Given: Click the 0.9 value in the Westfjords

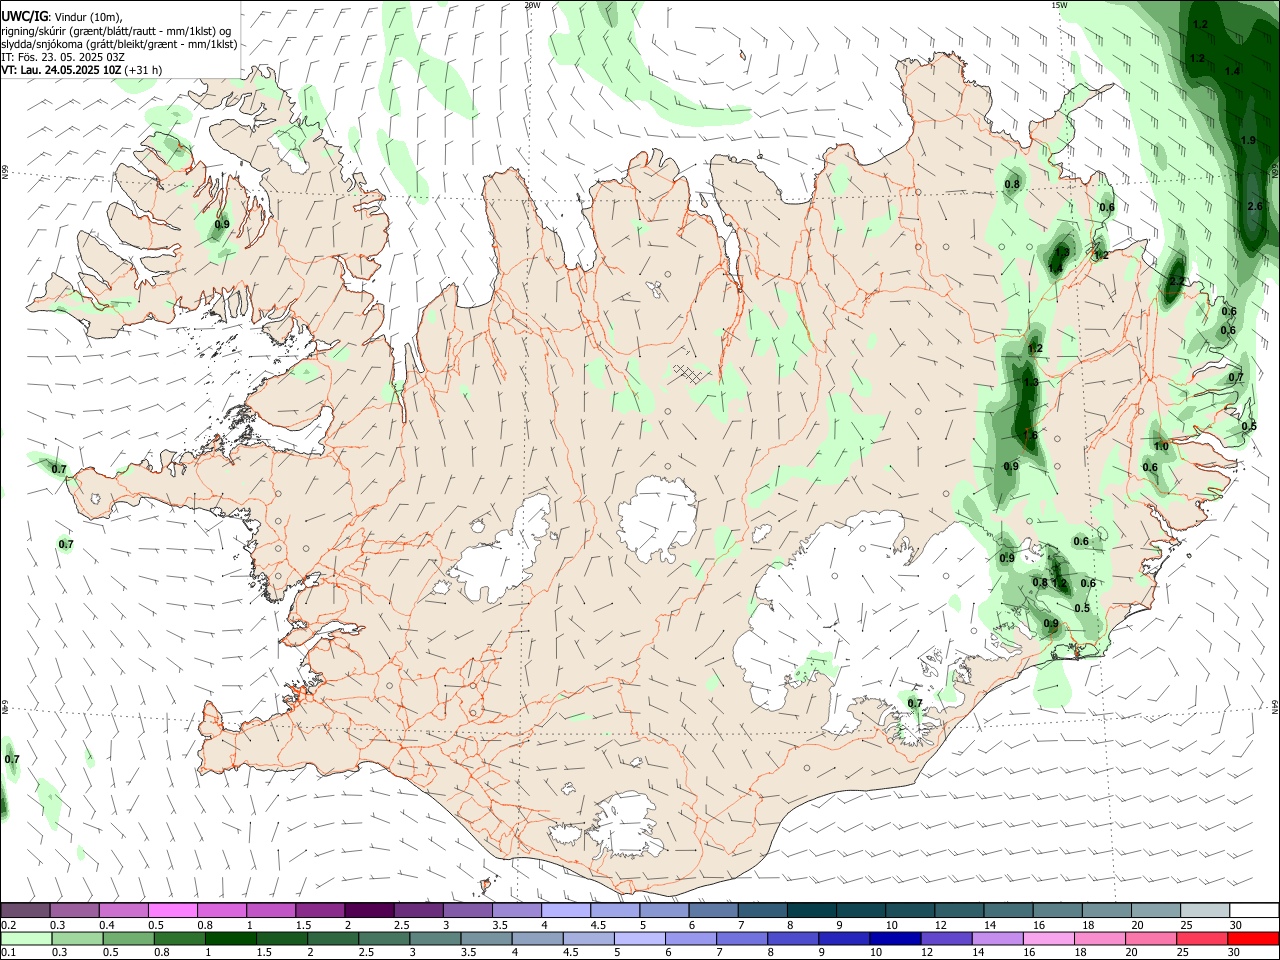Looking at the screenshot, I should 222,224.
